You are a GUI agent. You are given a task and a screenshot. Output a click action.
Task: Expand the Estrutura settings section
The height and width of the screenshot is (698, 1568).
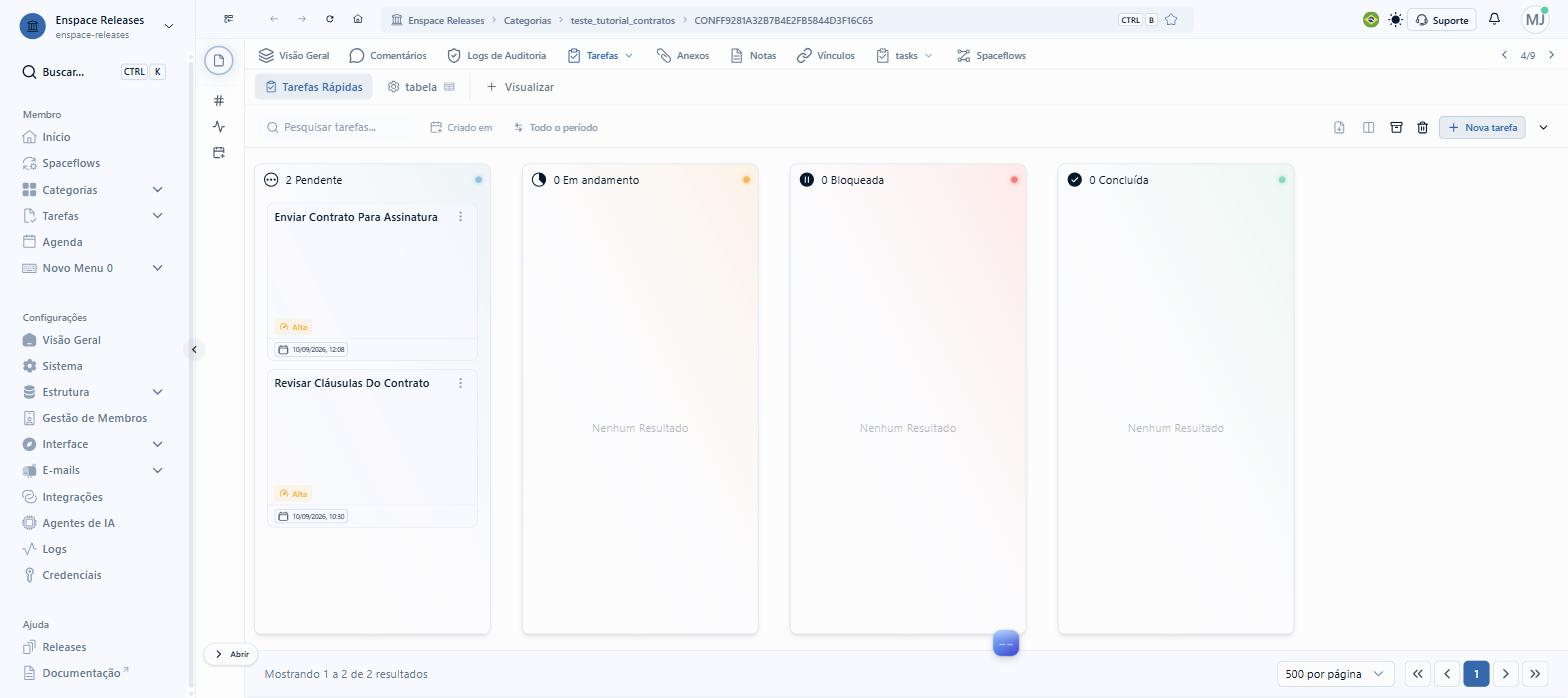[157, 392]
